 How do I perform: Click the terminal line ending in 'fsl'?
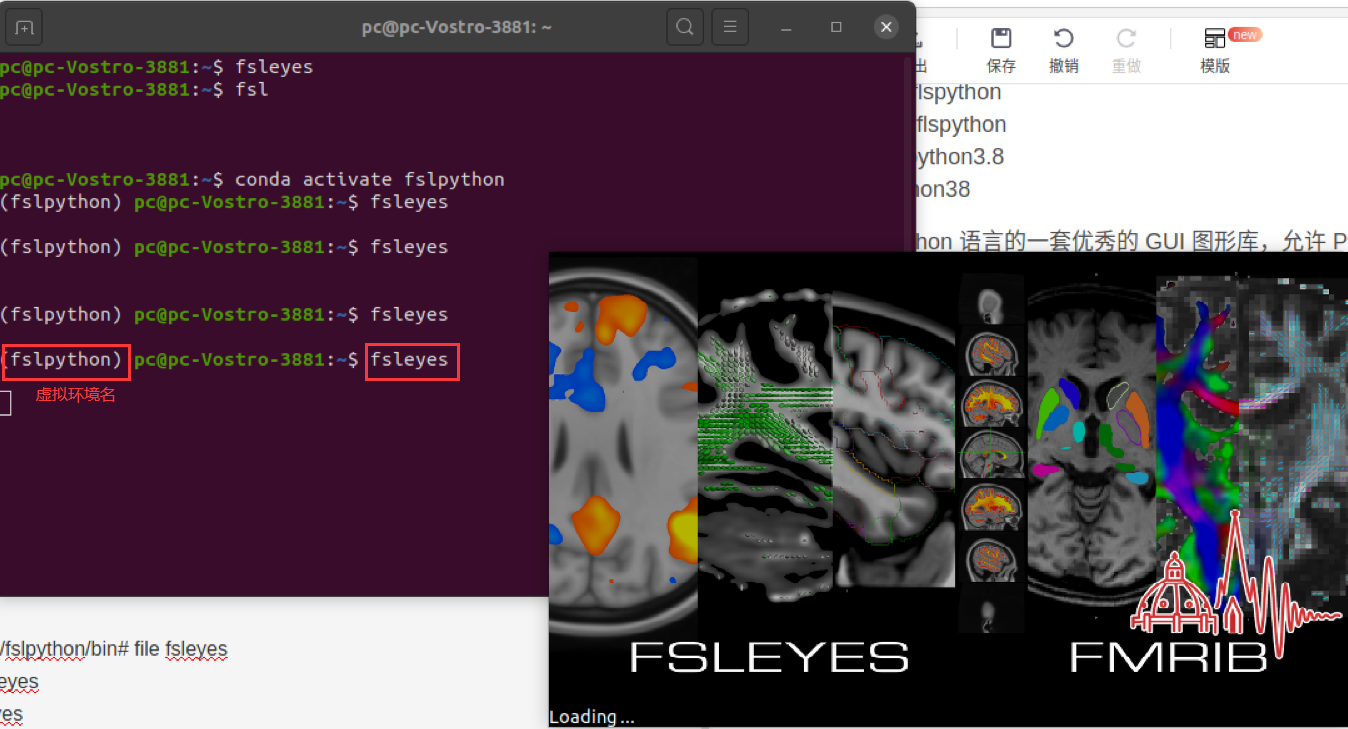[x=134, y=90]
